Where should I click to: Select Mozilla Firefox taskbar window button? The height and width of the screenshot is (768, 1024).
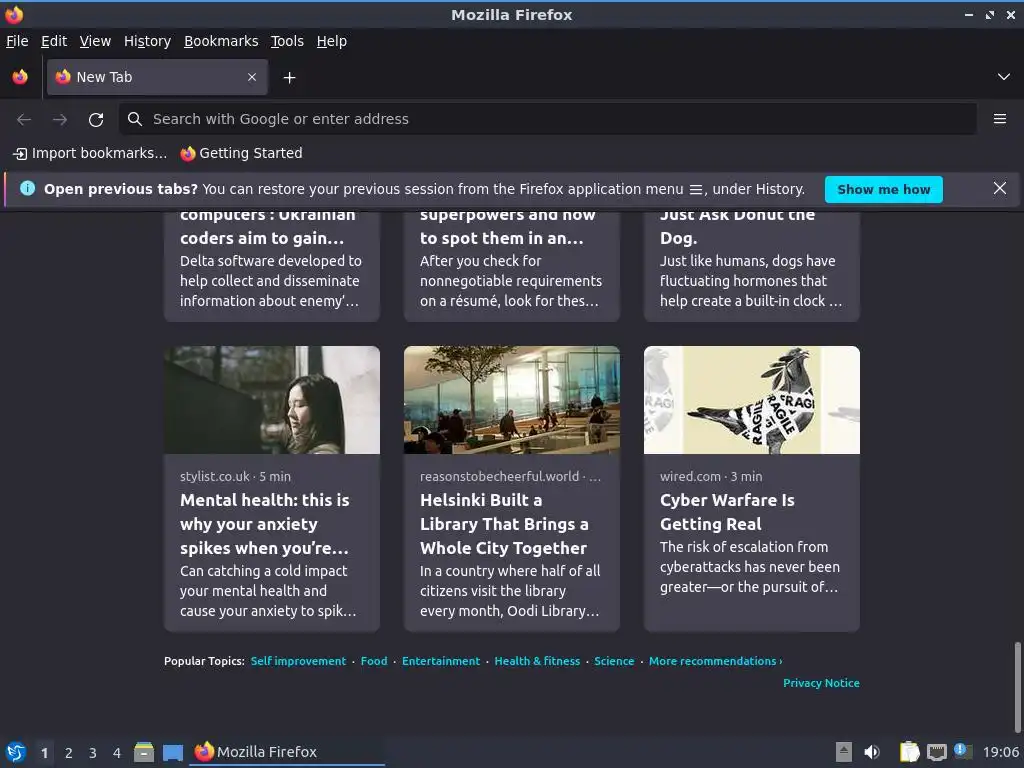287,752
